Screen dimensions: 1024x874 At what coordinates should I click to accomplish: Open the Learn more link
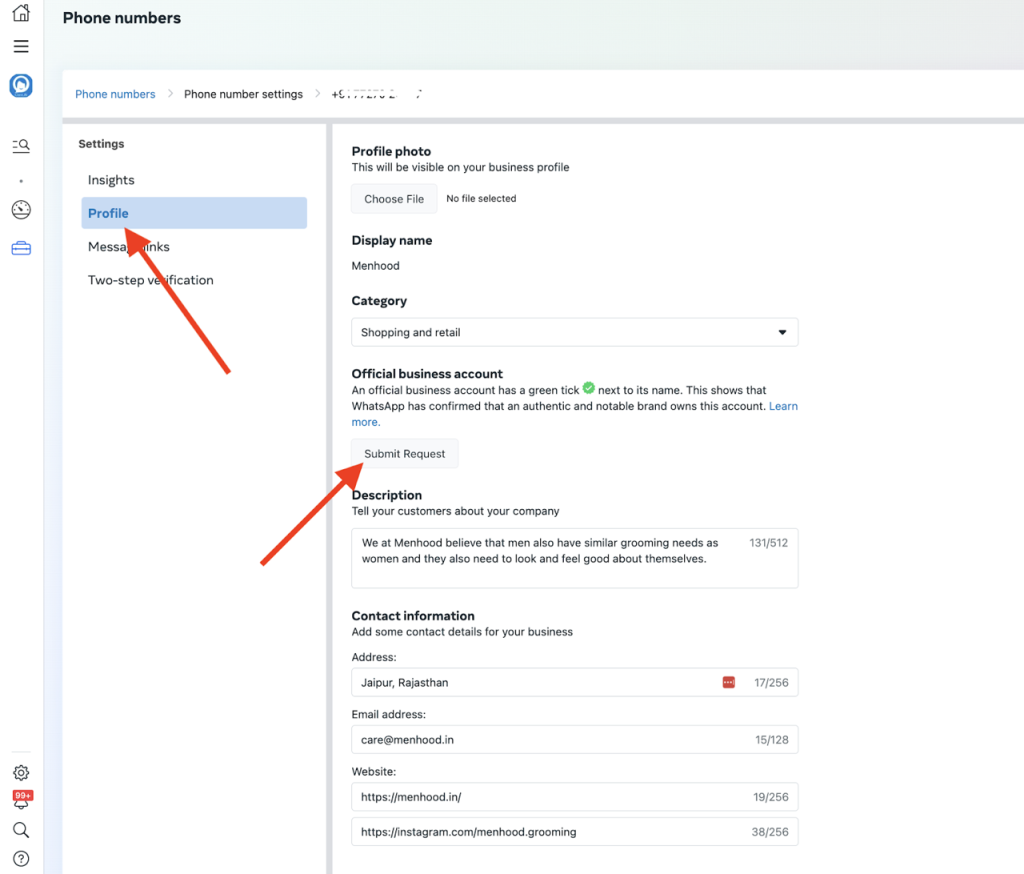[x=783, y=406]
